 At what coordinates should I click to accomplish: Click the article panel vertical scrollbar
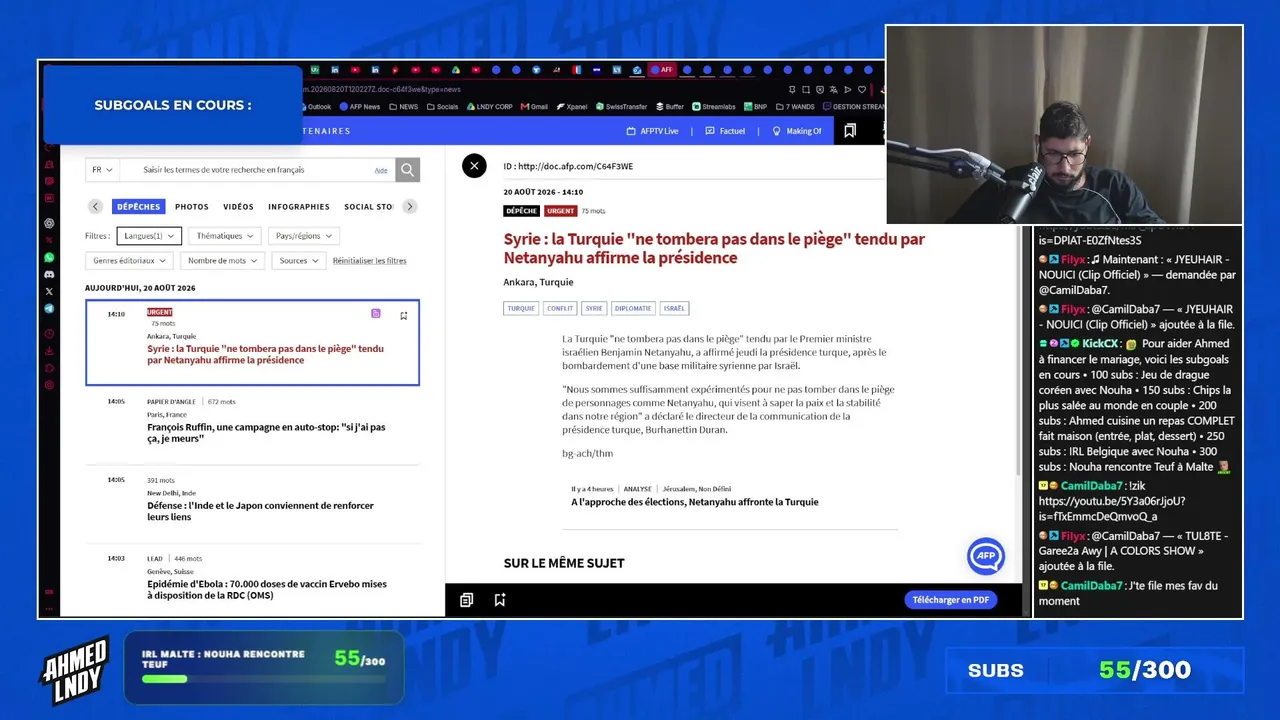point(1019,350)
